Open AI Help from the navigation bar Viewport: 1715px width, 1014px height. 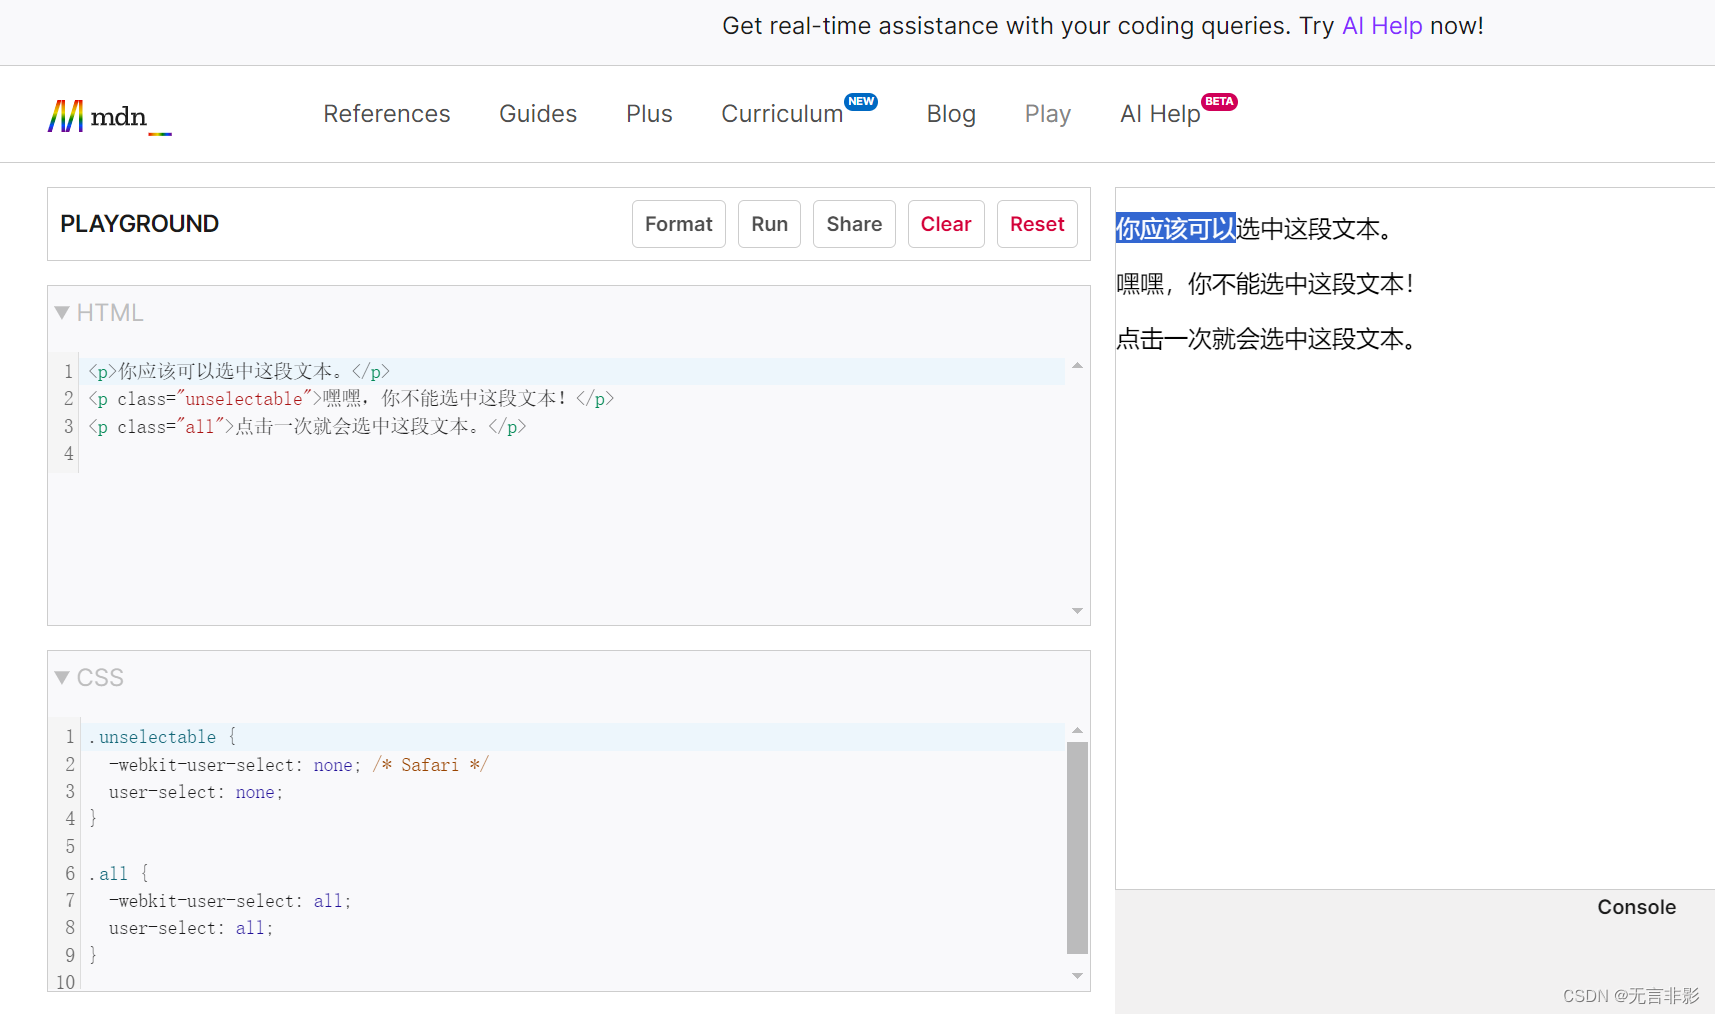pos(1159,114)
